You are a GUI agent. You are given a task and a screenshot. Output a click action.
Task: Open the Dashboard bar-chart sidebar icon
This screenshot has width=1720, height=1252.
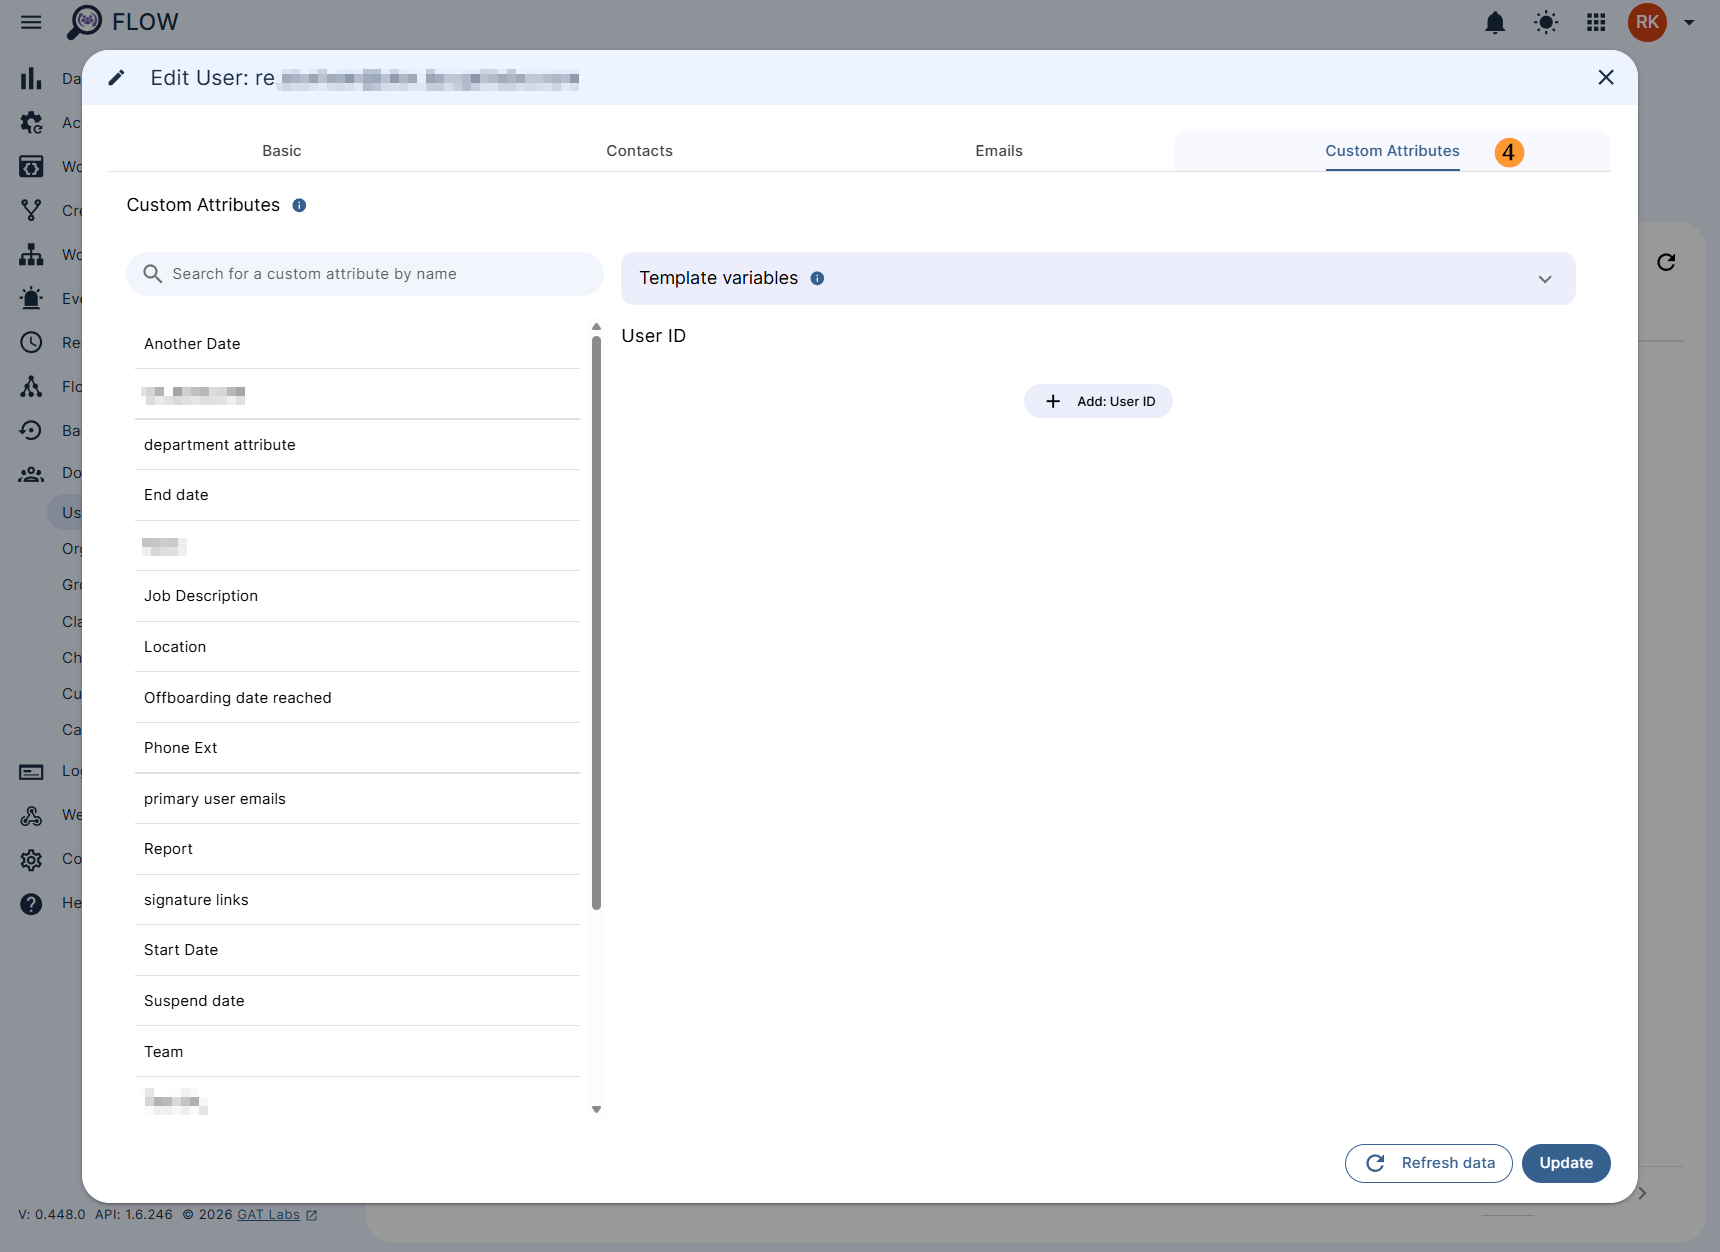point(31,78)
